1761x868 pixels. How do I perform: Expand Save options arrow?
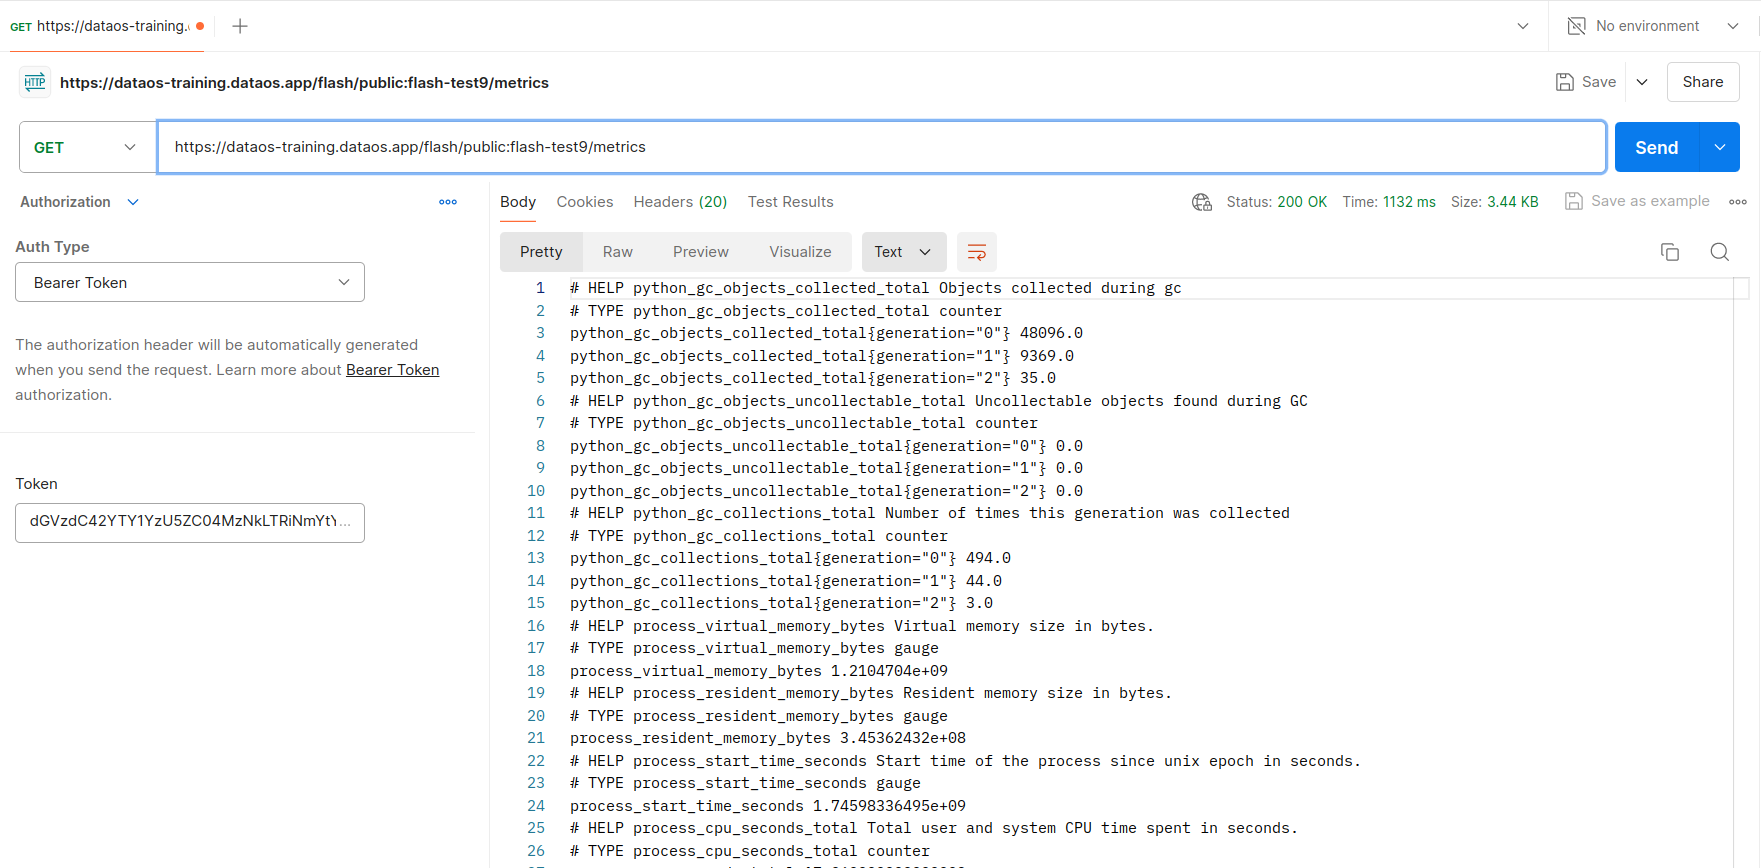1642,82
